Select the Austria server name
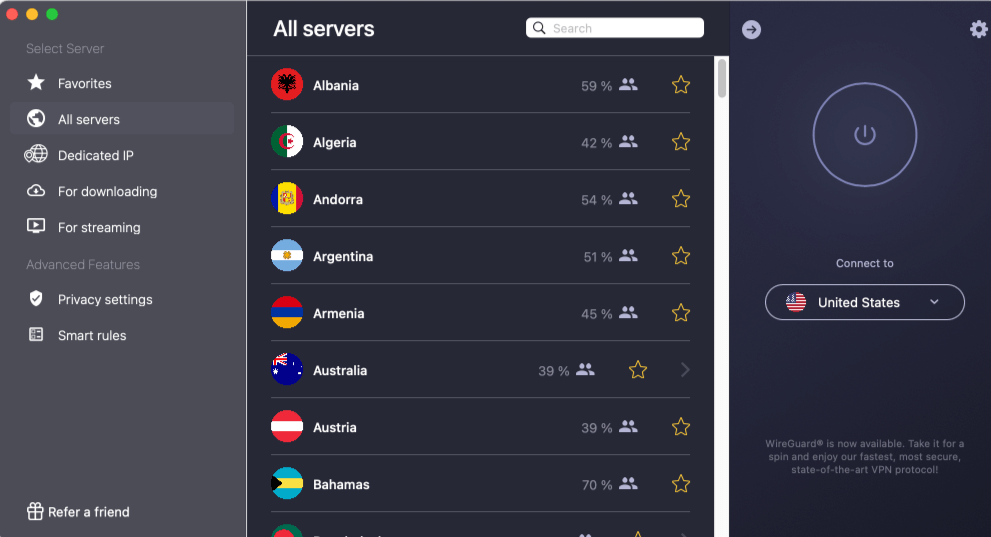 click(334, 427)
